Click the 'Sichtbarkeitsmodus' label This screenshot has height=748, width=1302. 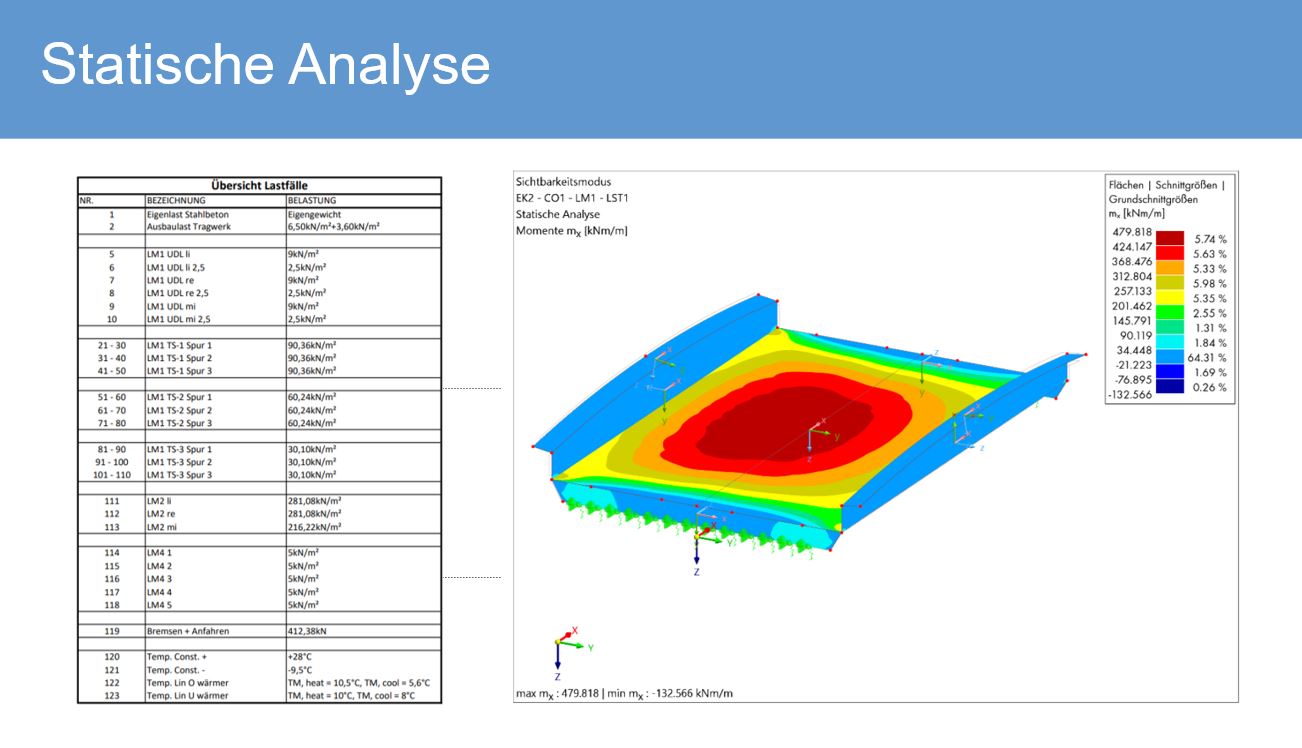tap(563, 182)
